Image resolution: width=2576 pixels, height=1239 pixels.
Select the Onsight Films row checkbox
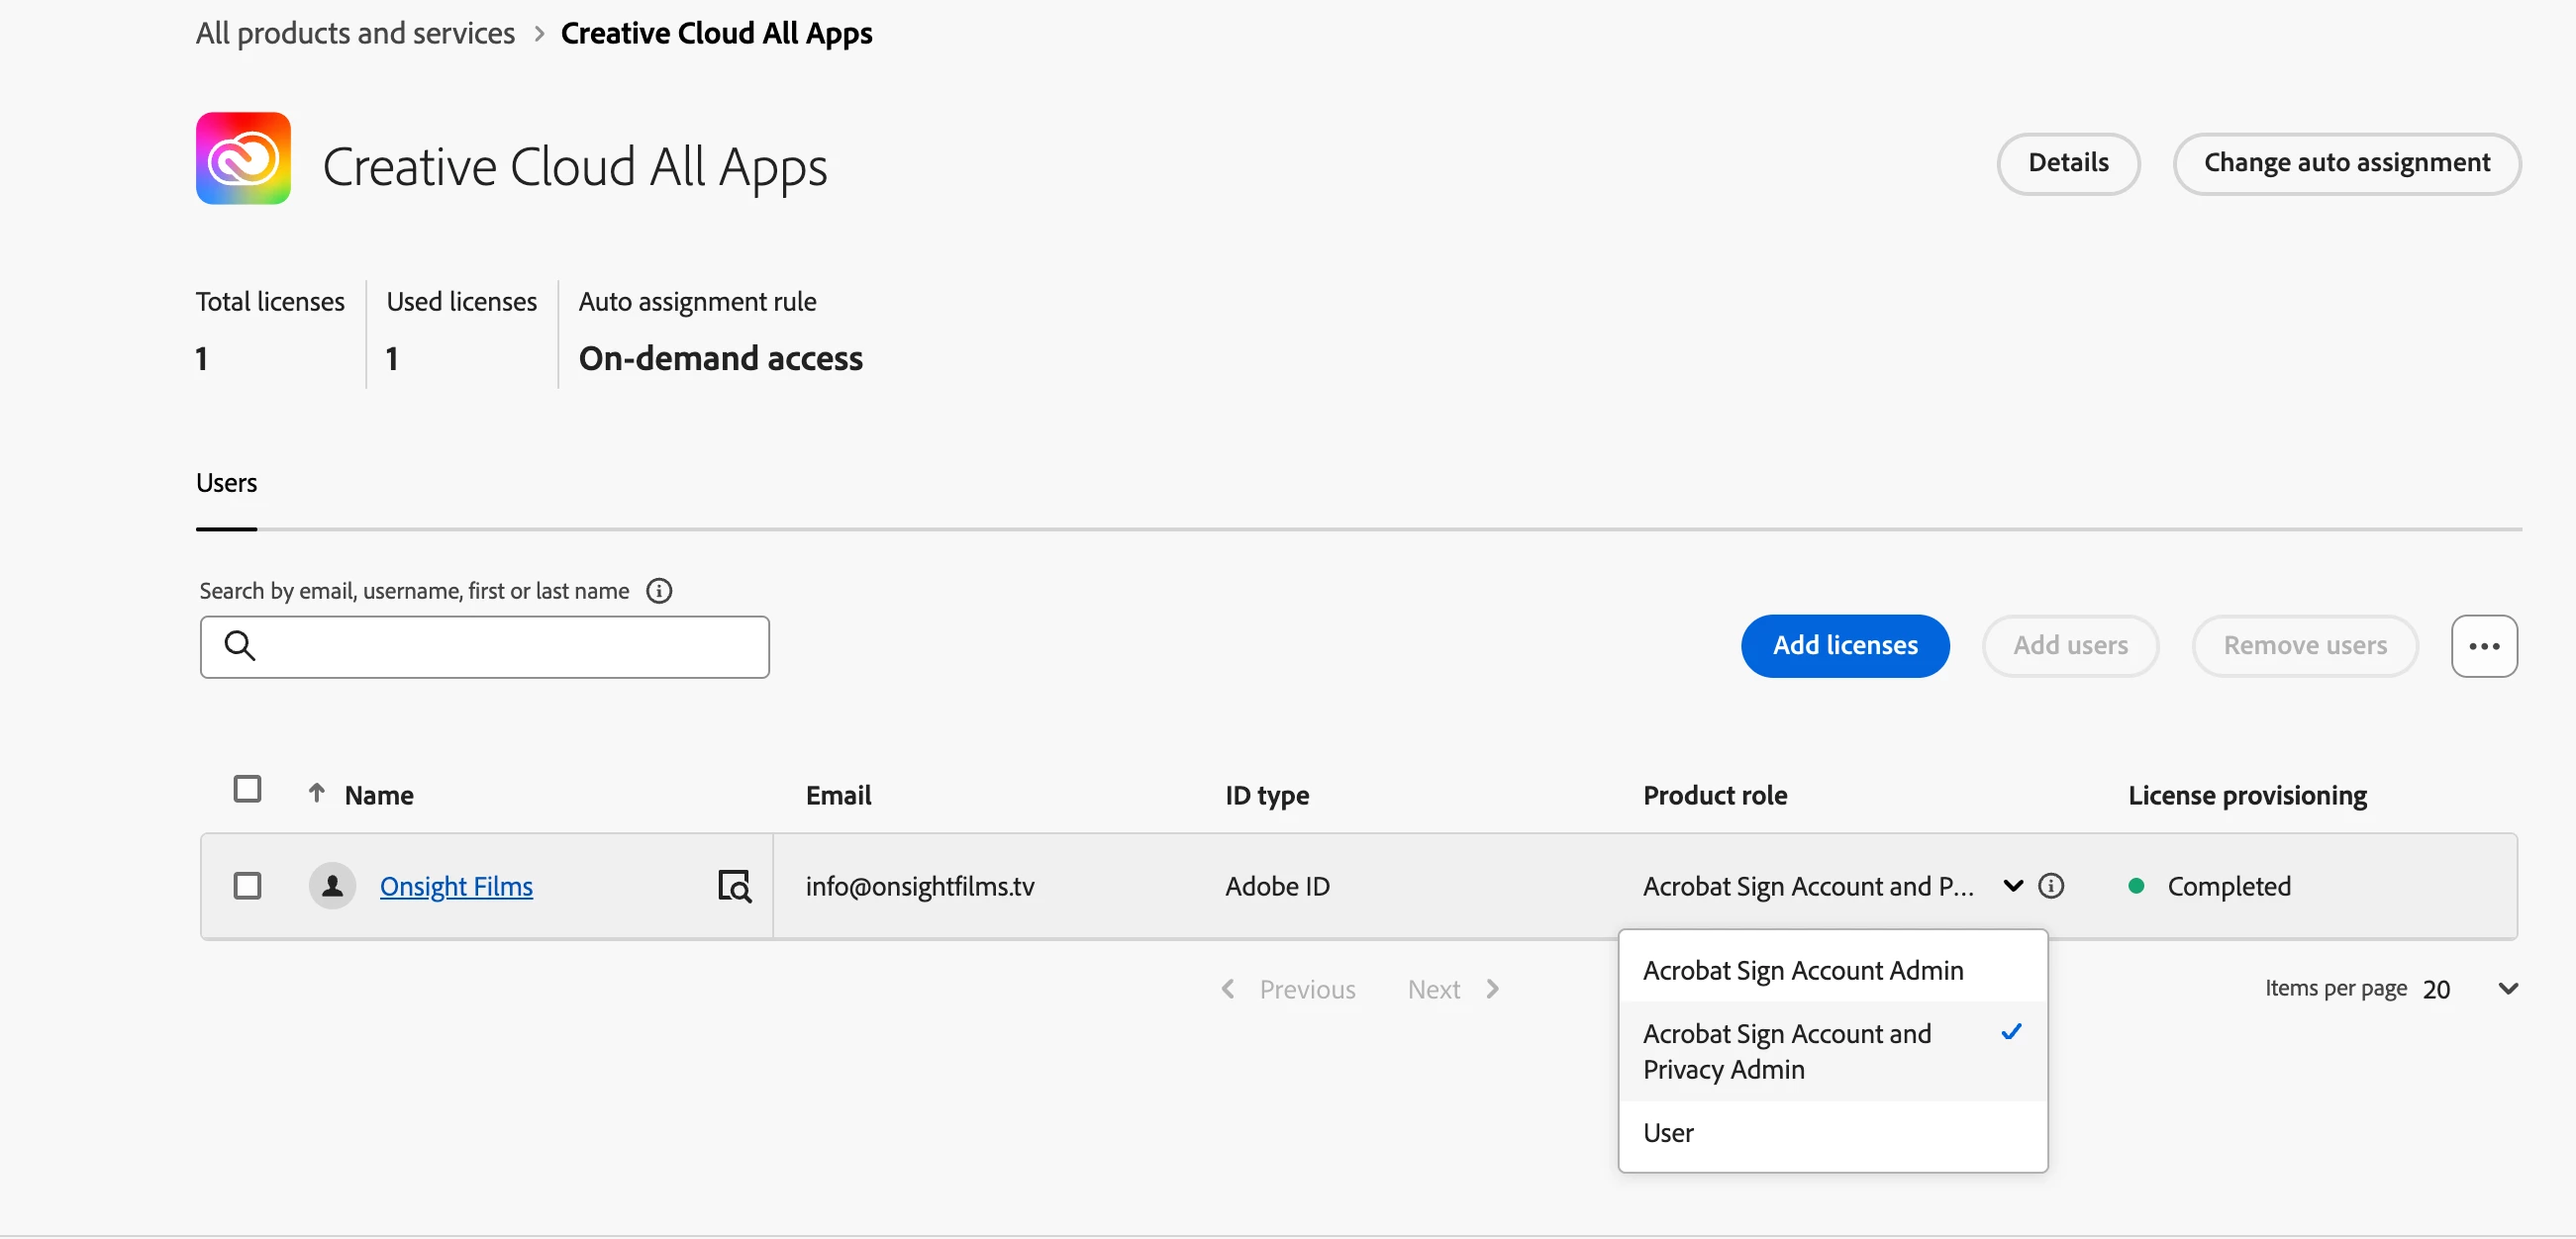(247, 886)
